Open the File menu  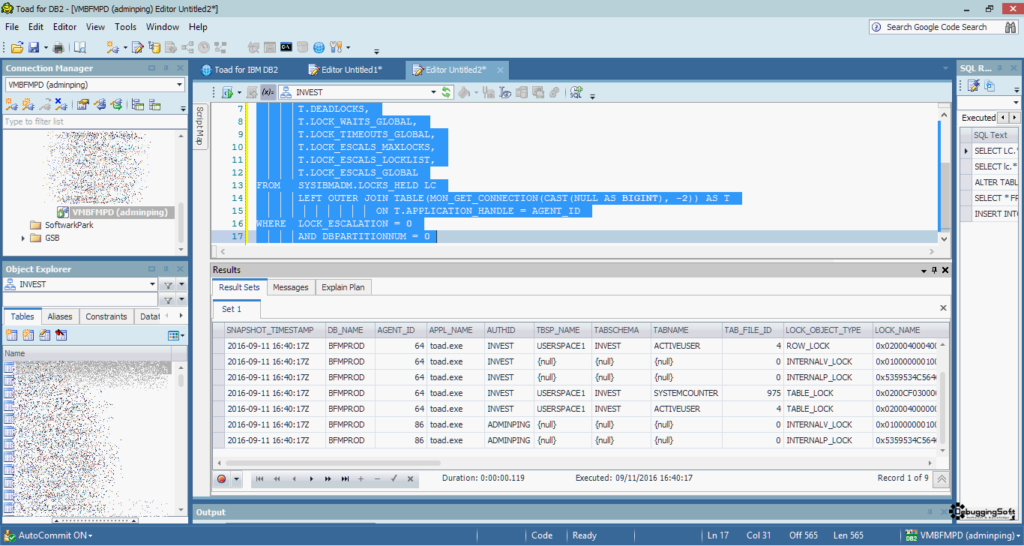(x=12, y=27)
